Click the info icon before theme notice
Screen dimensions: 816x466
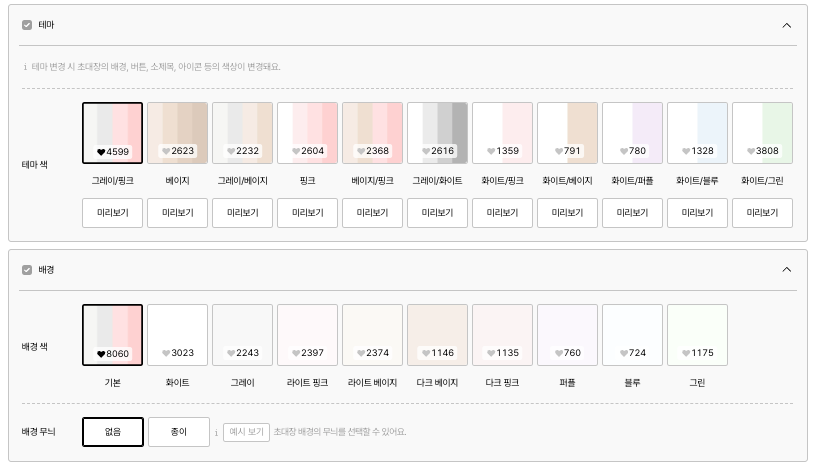point(25,67)
